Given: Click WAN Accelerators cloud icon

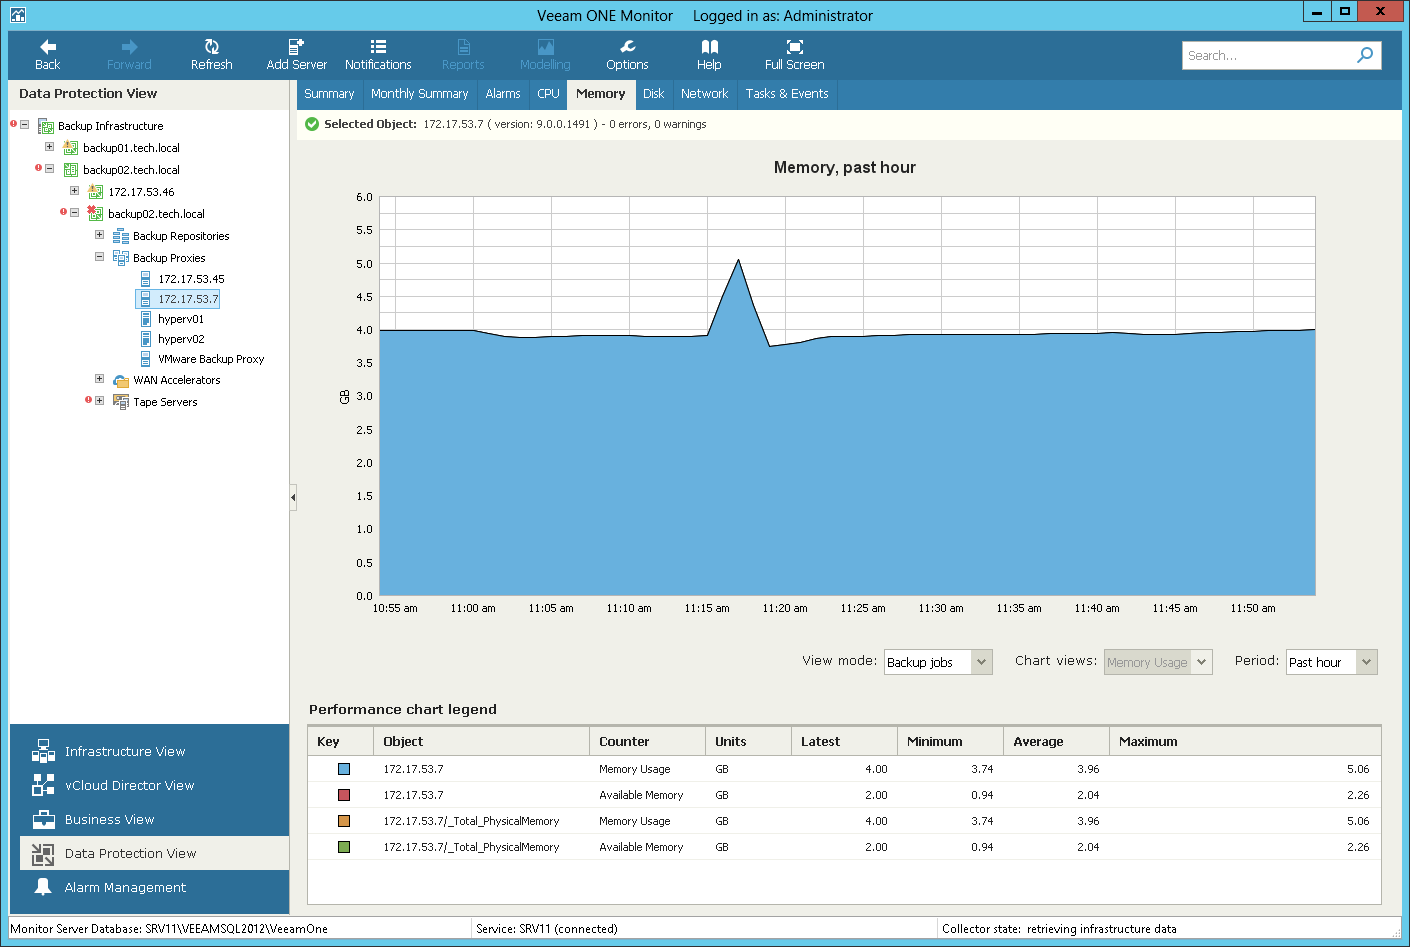Looking at the screenshot, I should [x=121, y=380].
